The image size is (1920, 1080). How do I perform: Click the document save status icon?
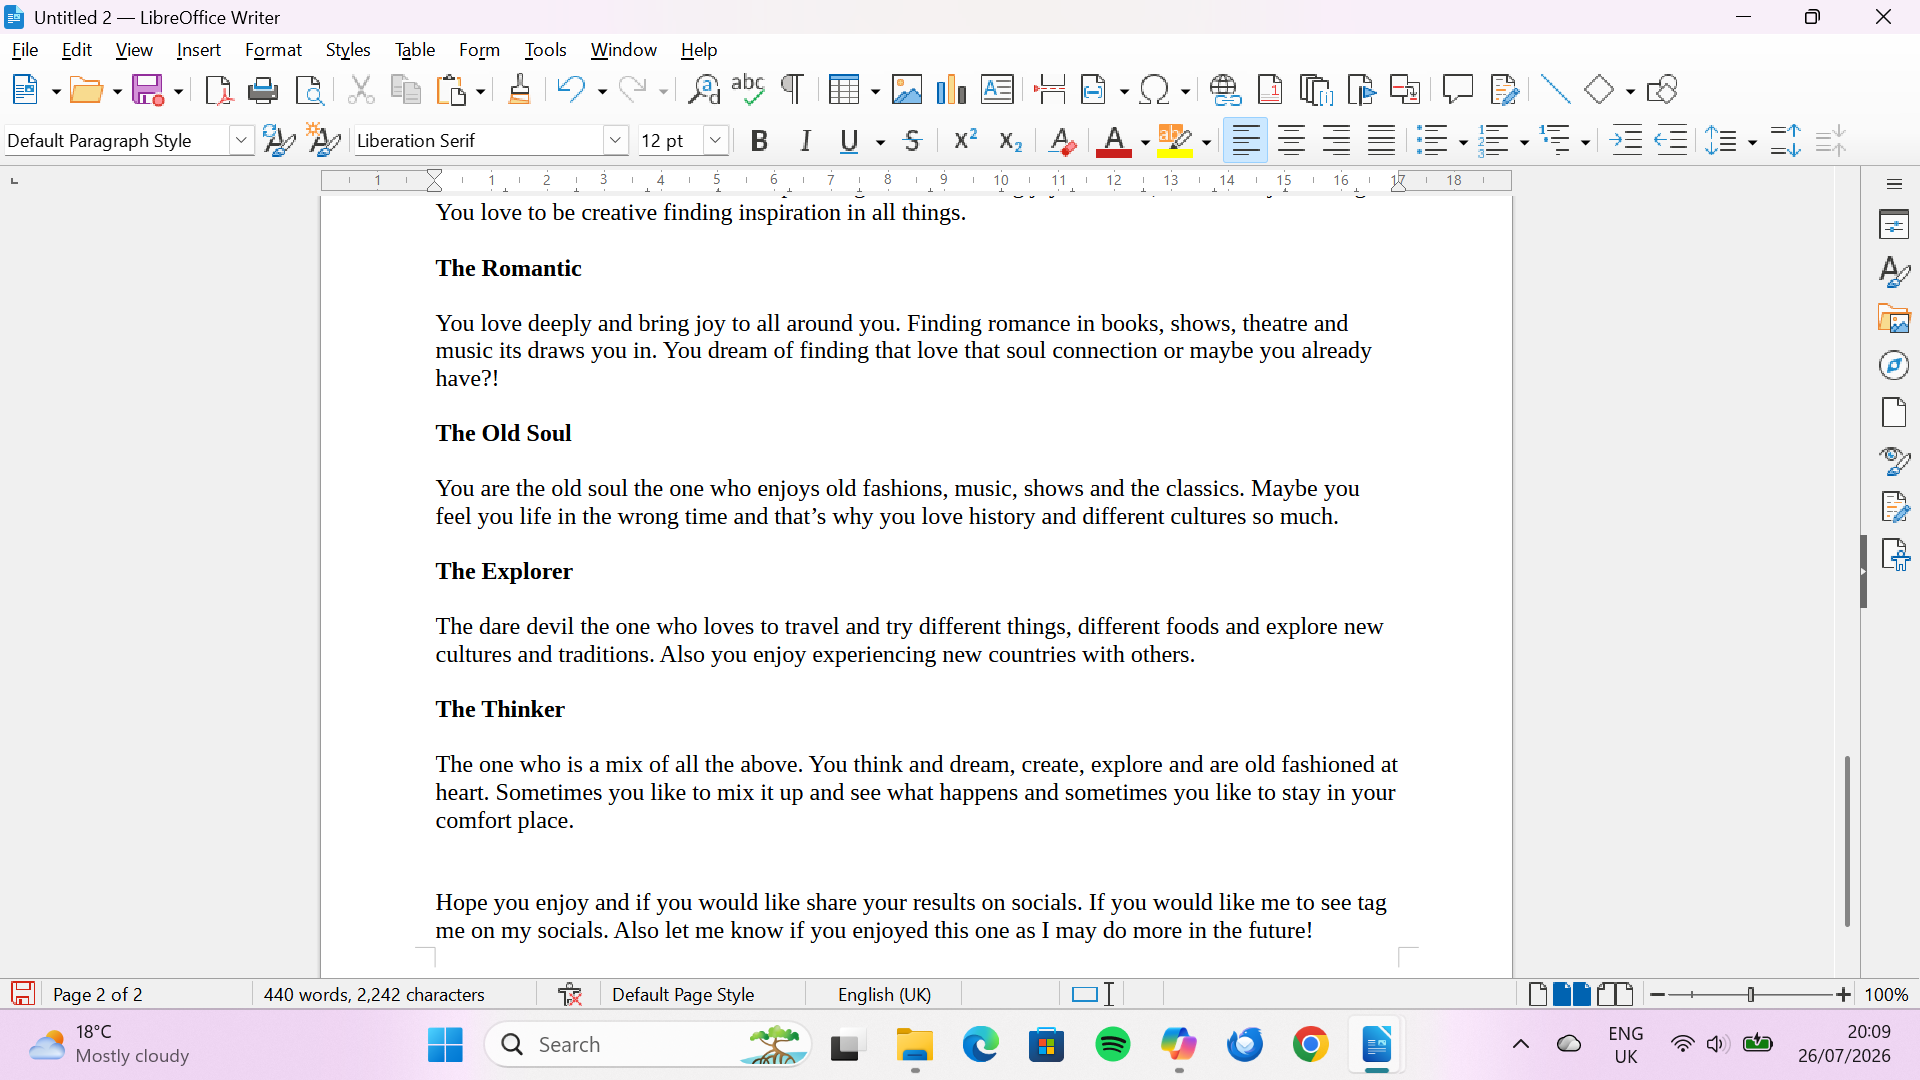pos(23,994)
